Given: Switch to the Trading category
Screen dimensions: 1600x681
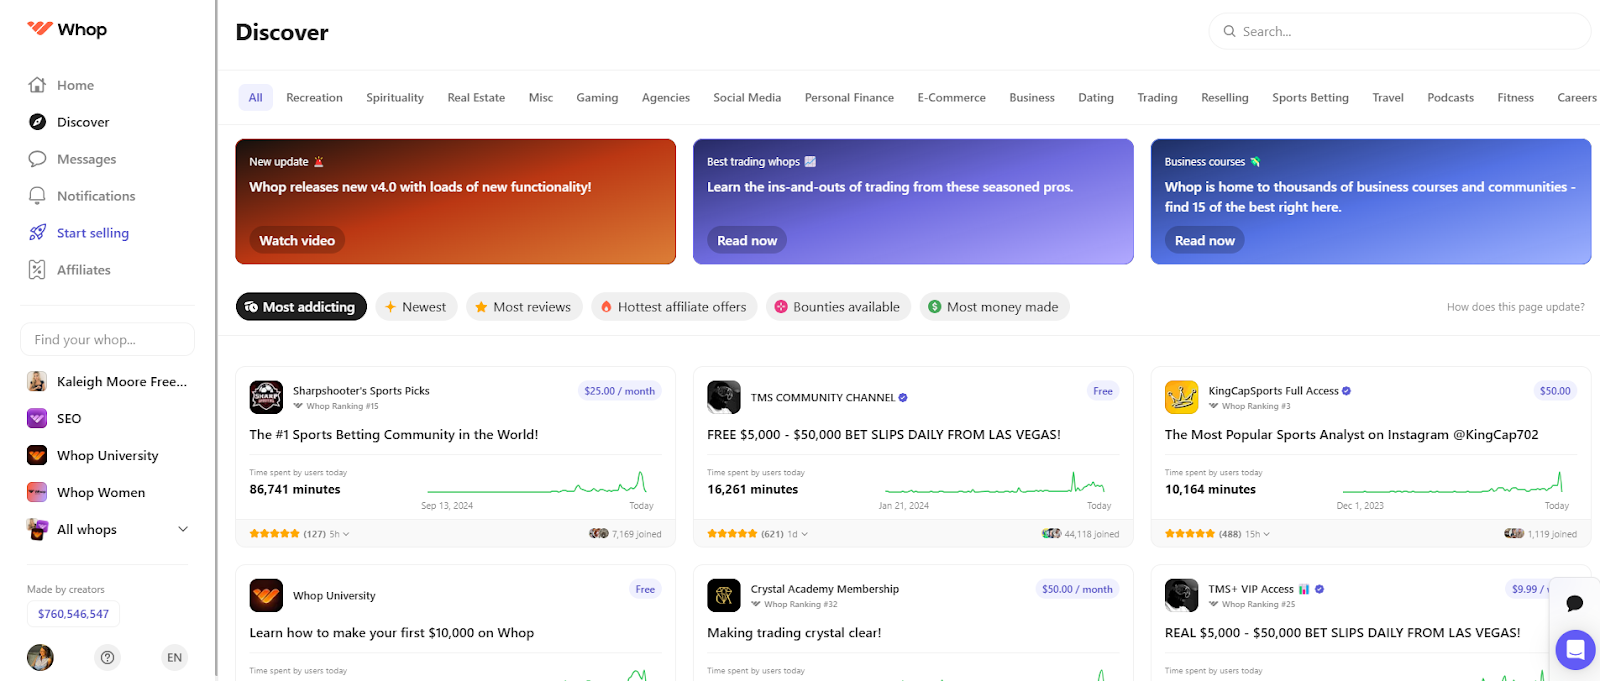Looking at the screenshot, I should click(1157, 97).
